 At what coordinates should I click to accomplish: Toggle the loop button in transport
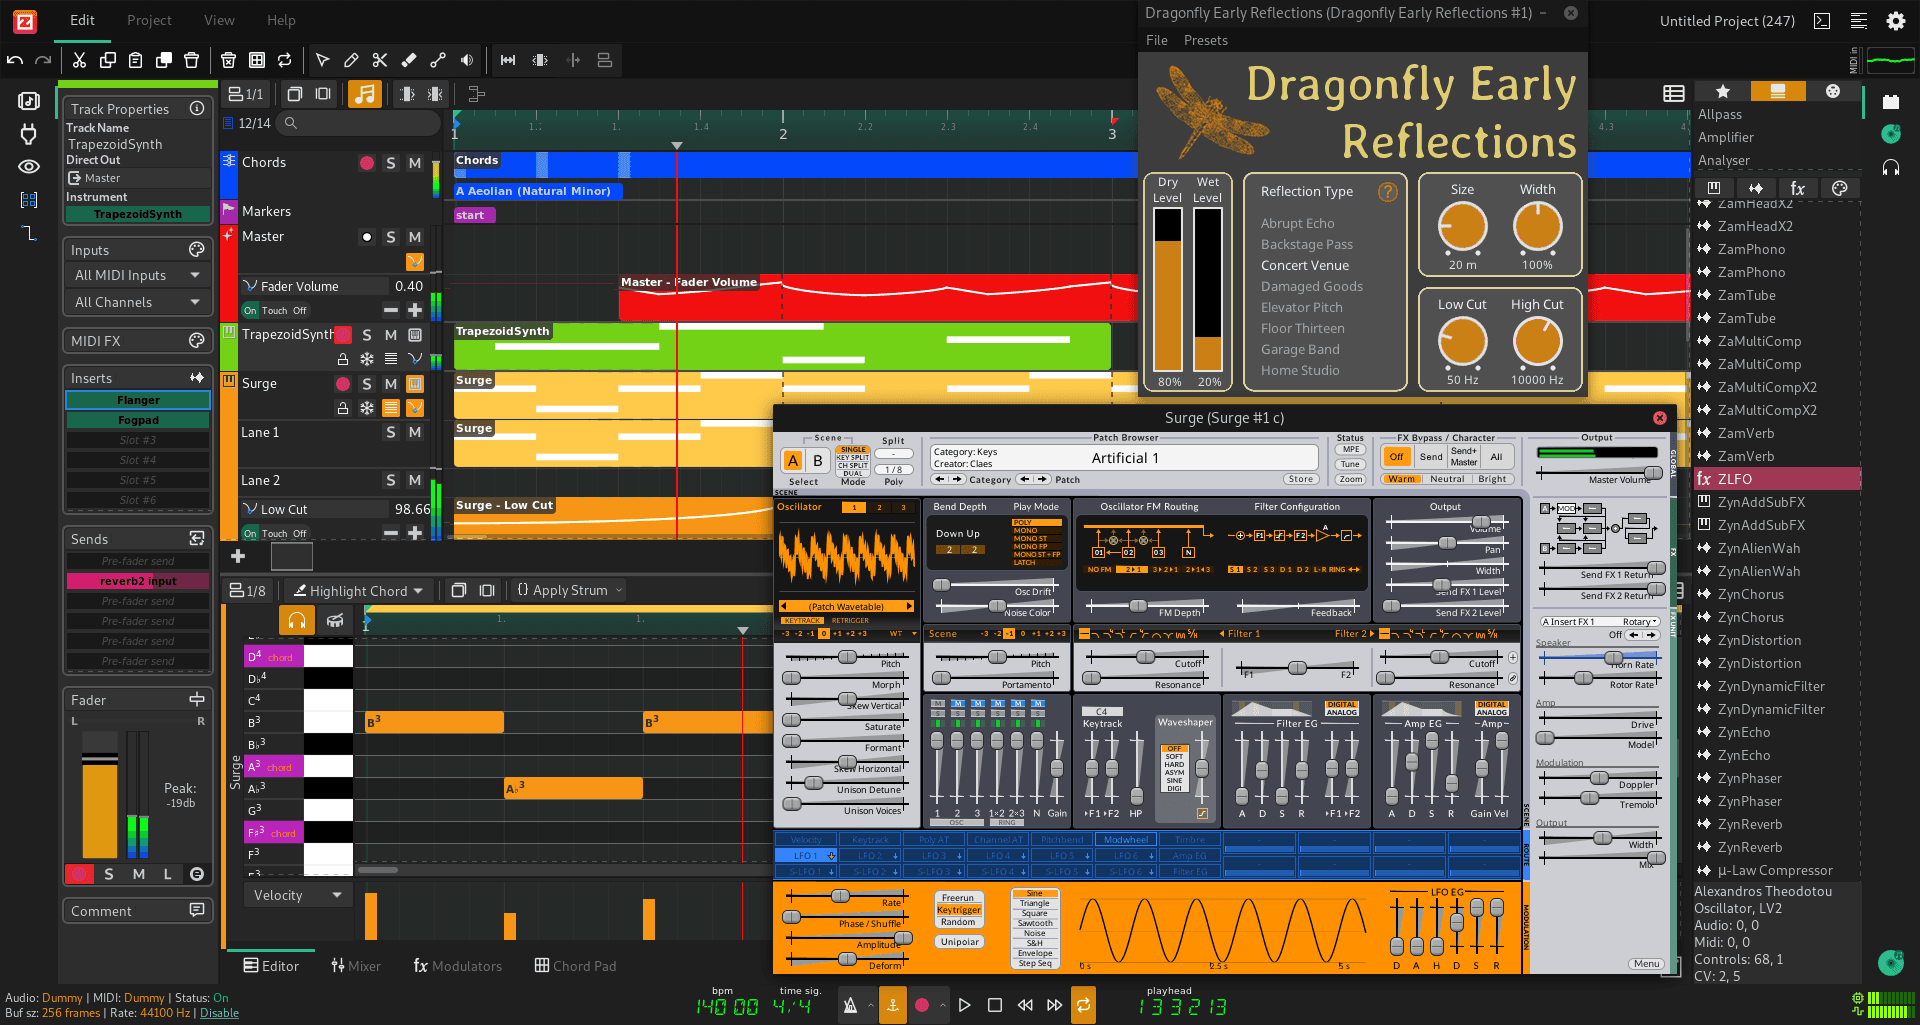point(1083,1005)
